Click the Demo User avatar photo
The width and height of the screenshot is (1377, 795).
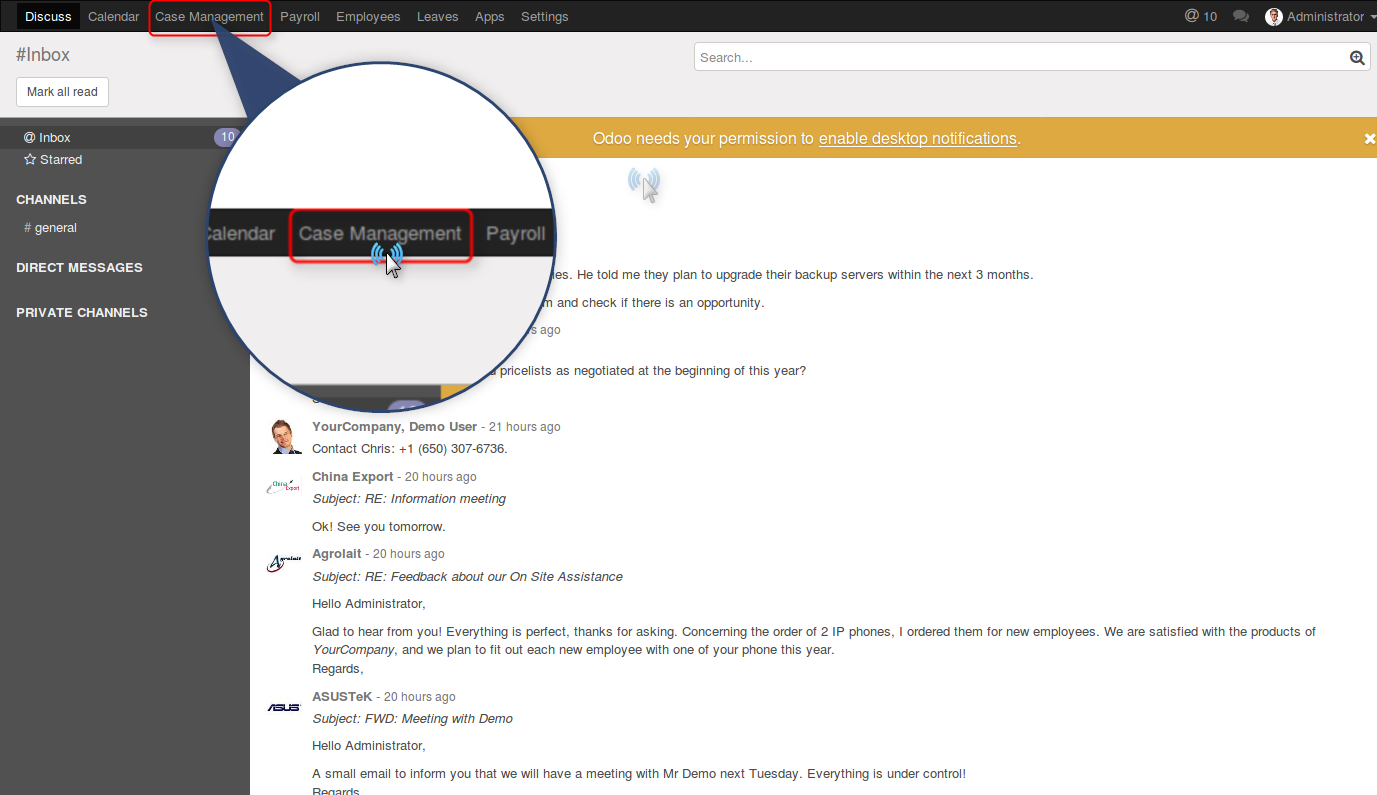(x=284, y=437)
